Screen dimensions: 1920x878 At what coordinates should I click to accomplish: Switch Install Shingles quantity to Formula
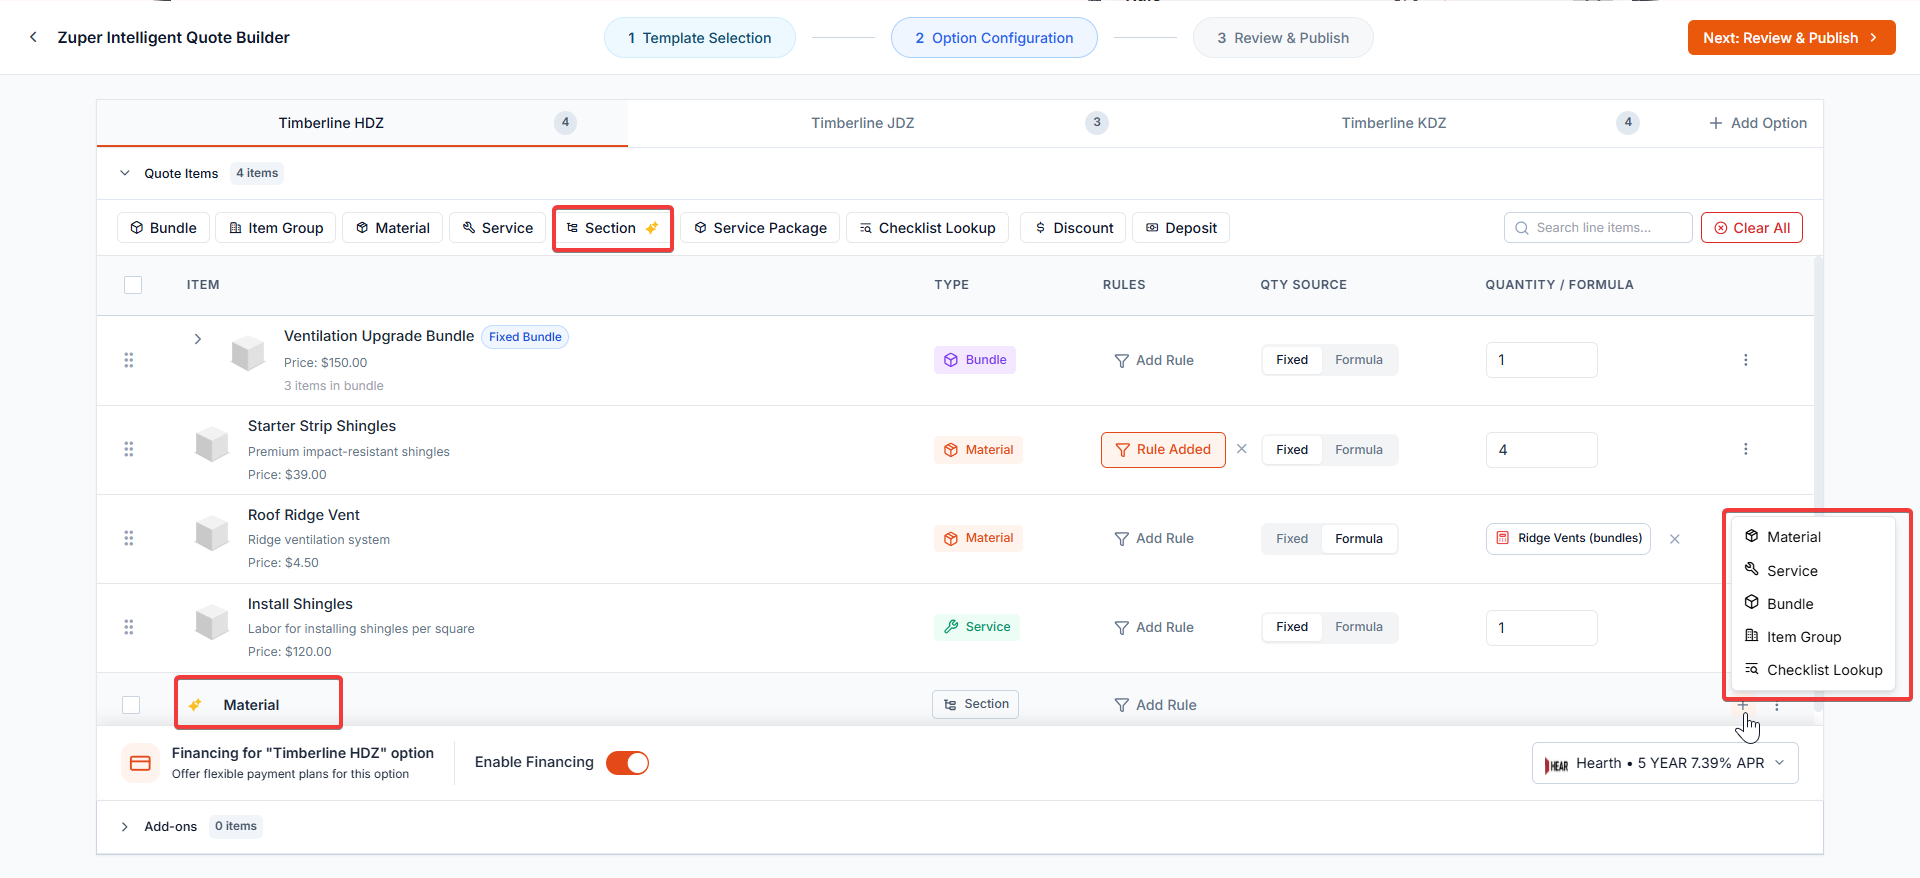[1359, 627]
